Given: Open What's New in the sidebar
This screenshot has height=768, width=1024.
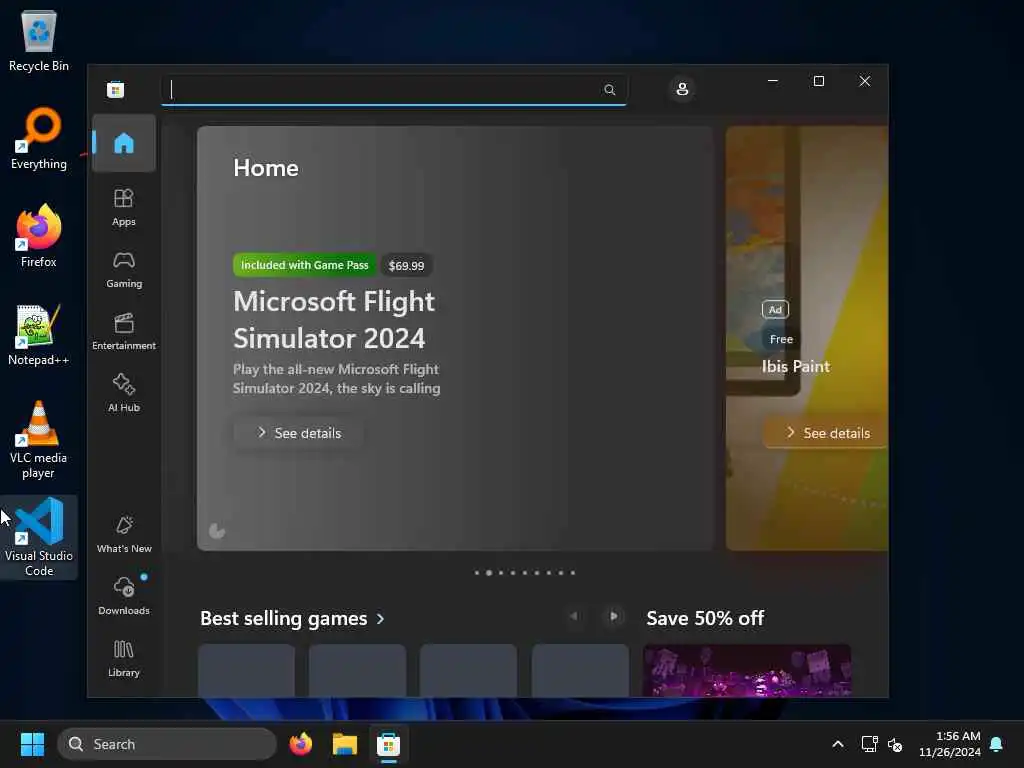Looking at the screenshot, I should 123,534.
